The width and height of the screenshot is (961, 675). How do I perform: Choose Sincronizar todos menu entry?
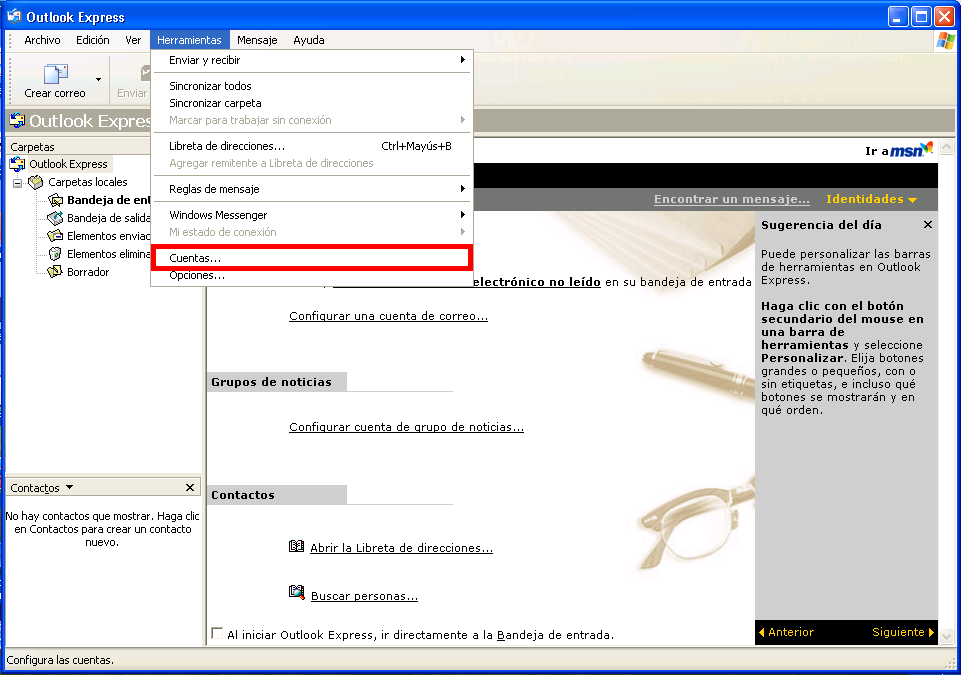pos(311,86)
